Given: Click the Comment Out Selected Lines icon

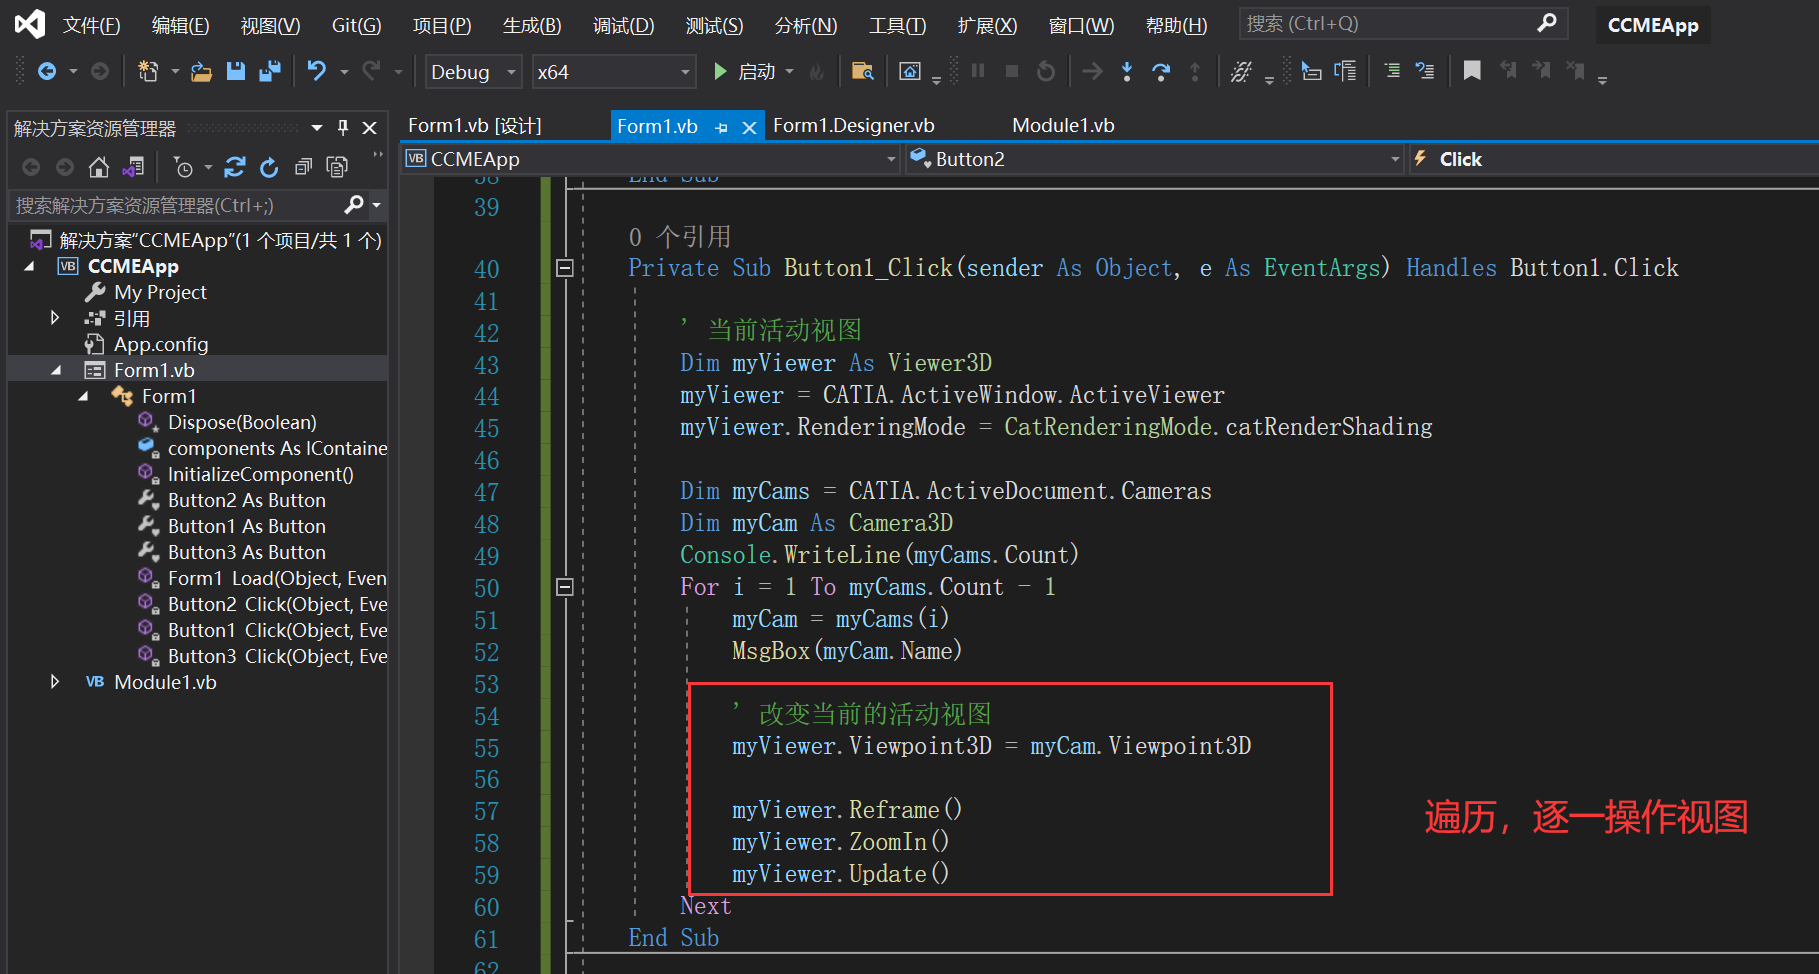Looking at the screenshot, I should click(x=1392, y=71).
